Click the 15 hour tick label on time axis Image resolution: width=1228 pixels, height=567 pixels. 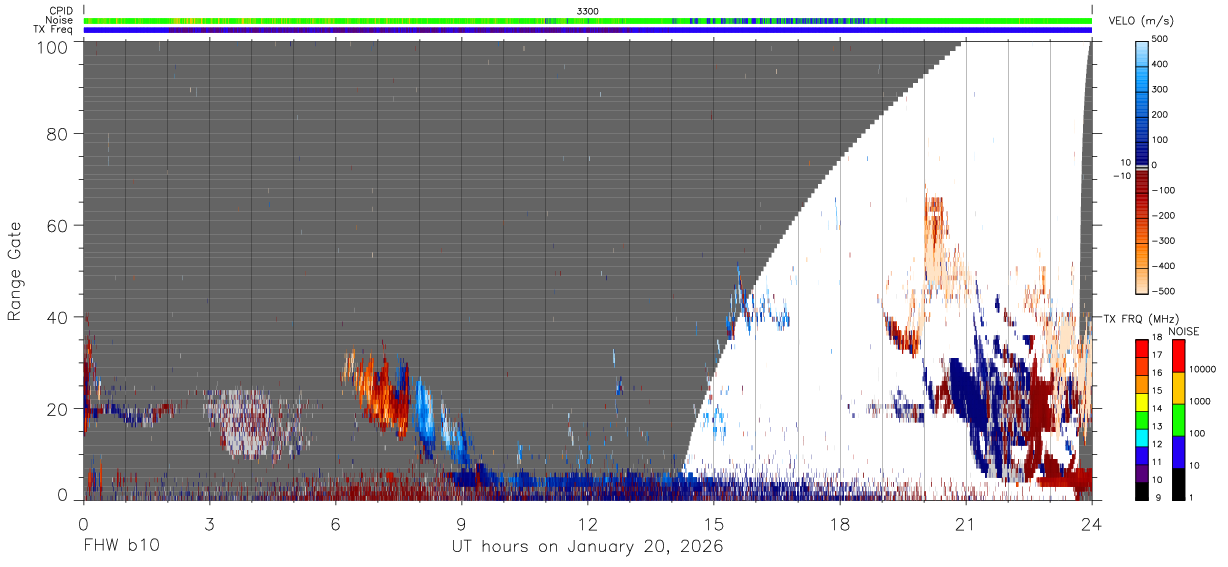click(x=713, y=524)
